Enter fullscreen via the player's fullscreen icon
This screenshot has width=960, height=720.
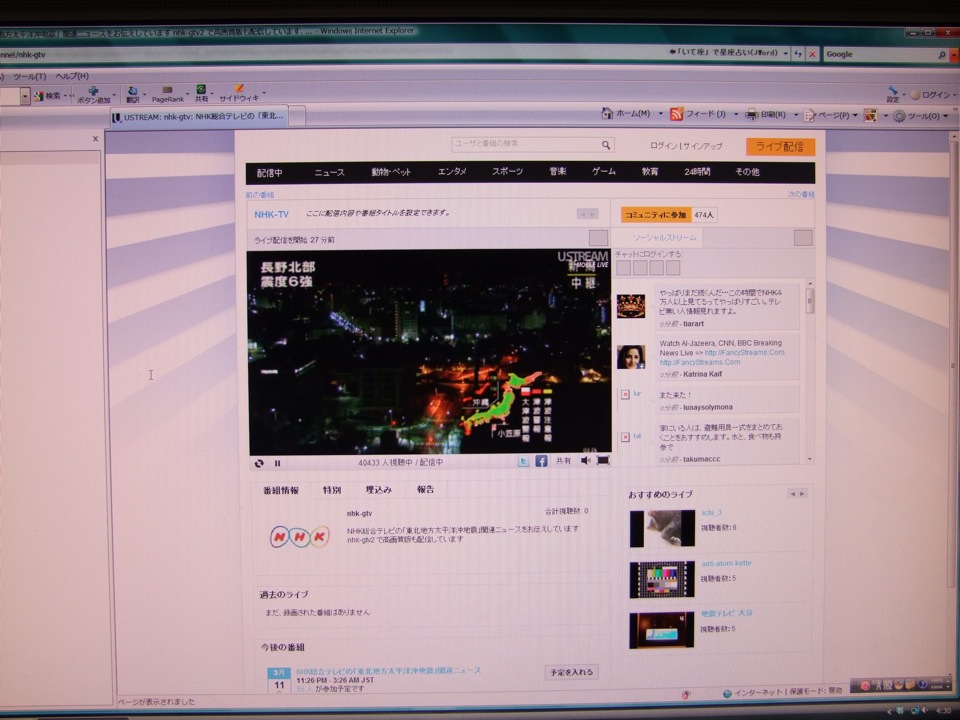603,460
